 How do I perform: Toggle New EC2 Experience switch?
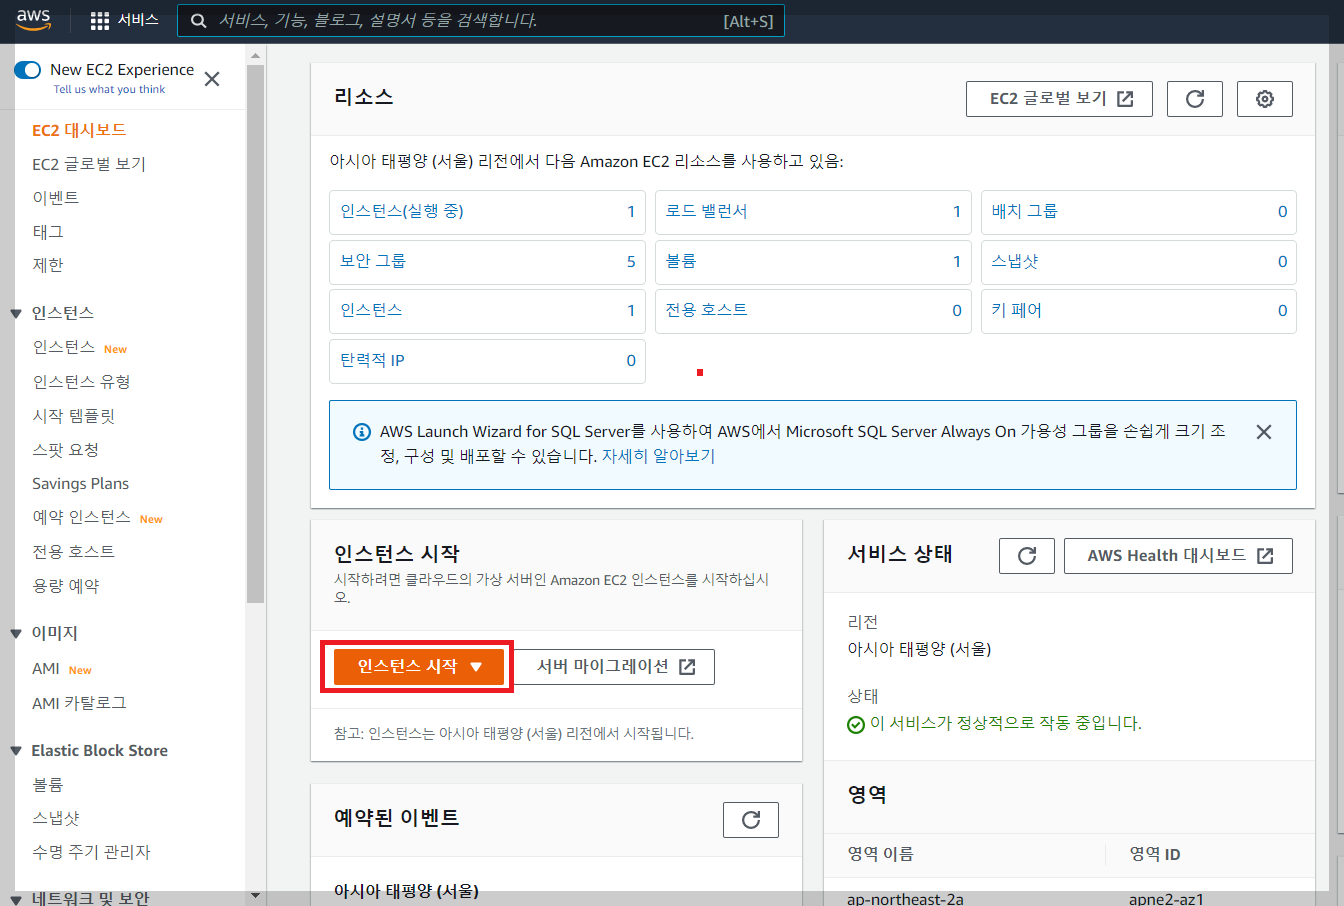pyautogui.click(x=27, y=70)
